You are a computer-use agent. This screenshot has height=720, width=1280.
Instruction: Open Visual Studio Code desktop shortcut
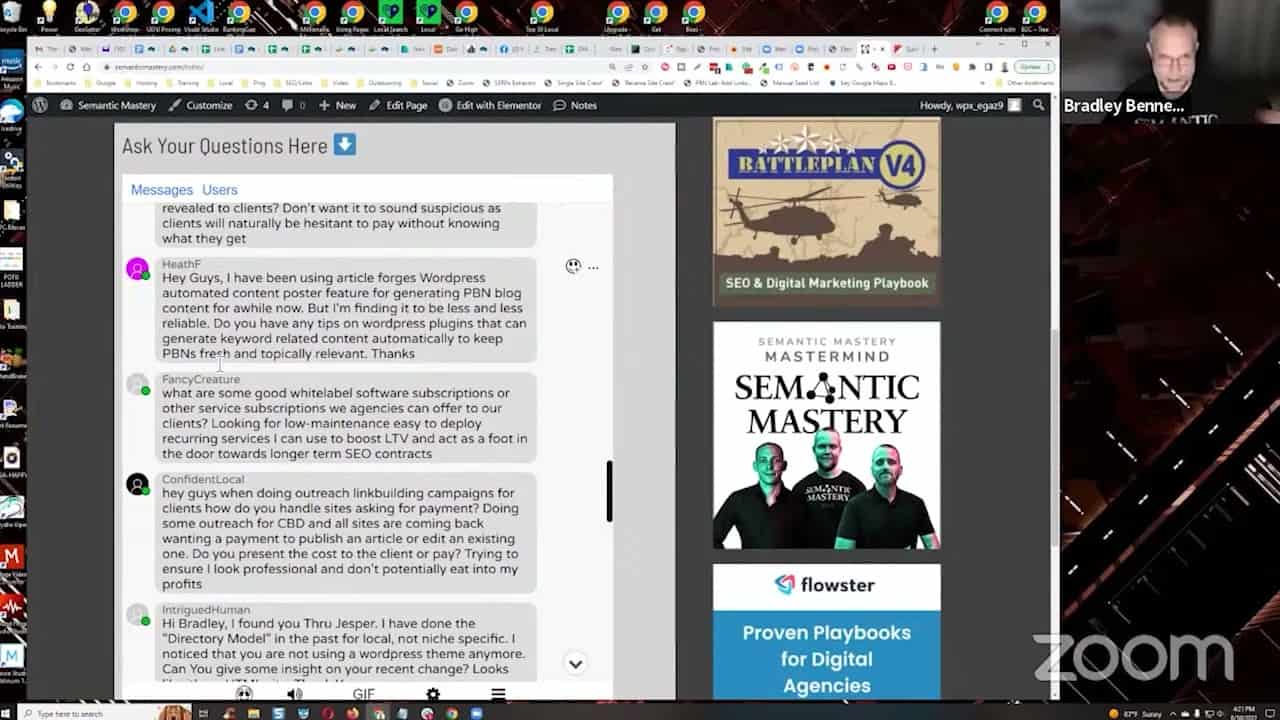click(x=201, y=16)
